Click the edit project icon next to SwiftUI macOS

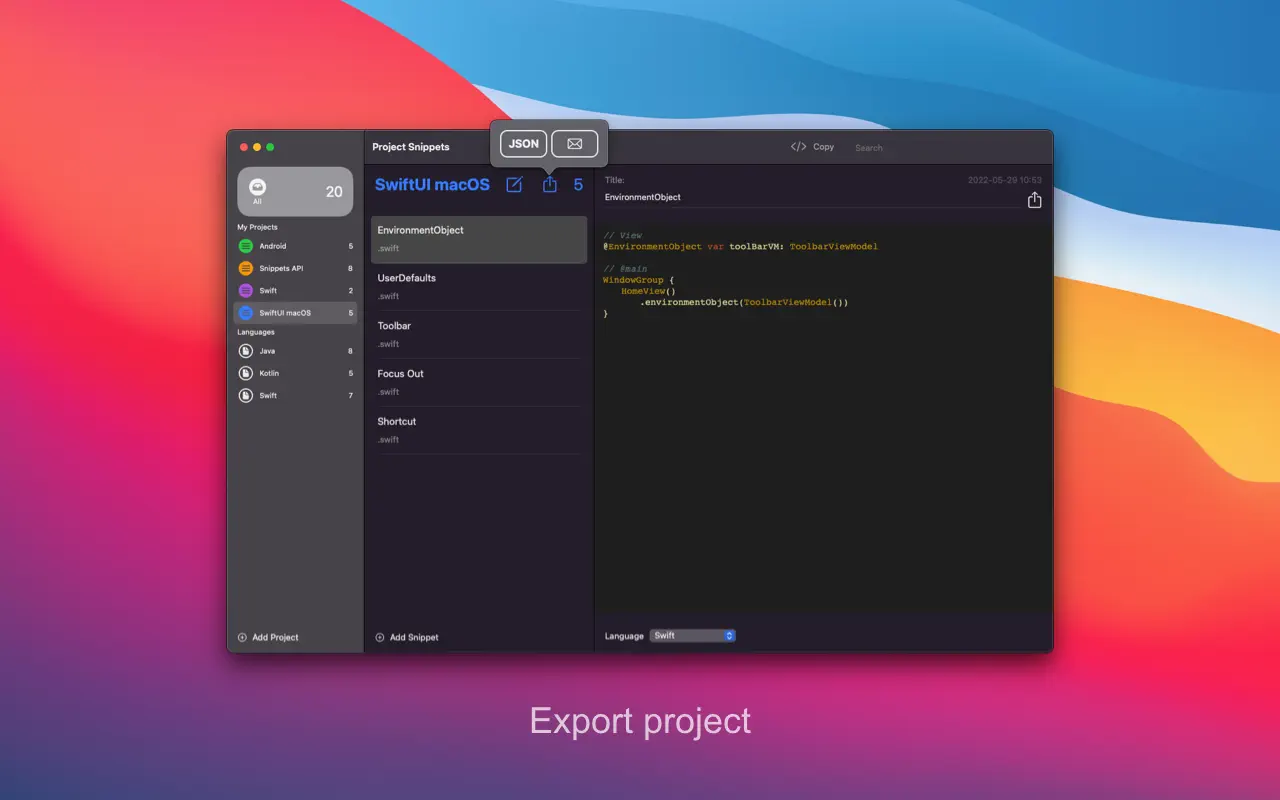tap(514, 184)
